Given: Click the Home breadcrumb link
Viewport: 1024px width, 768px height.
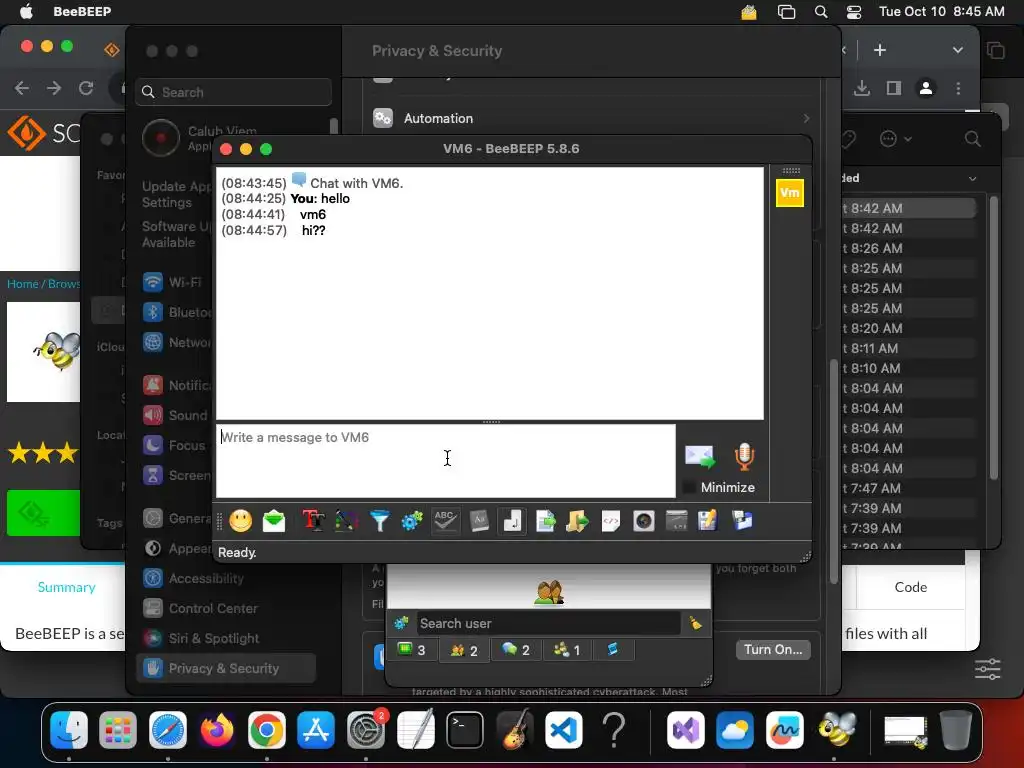Looking at the screenshot, I should [x=22, y=283].
